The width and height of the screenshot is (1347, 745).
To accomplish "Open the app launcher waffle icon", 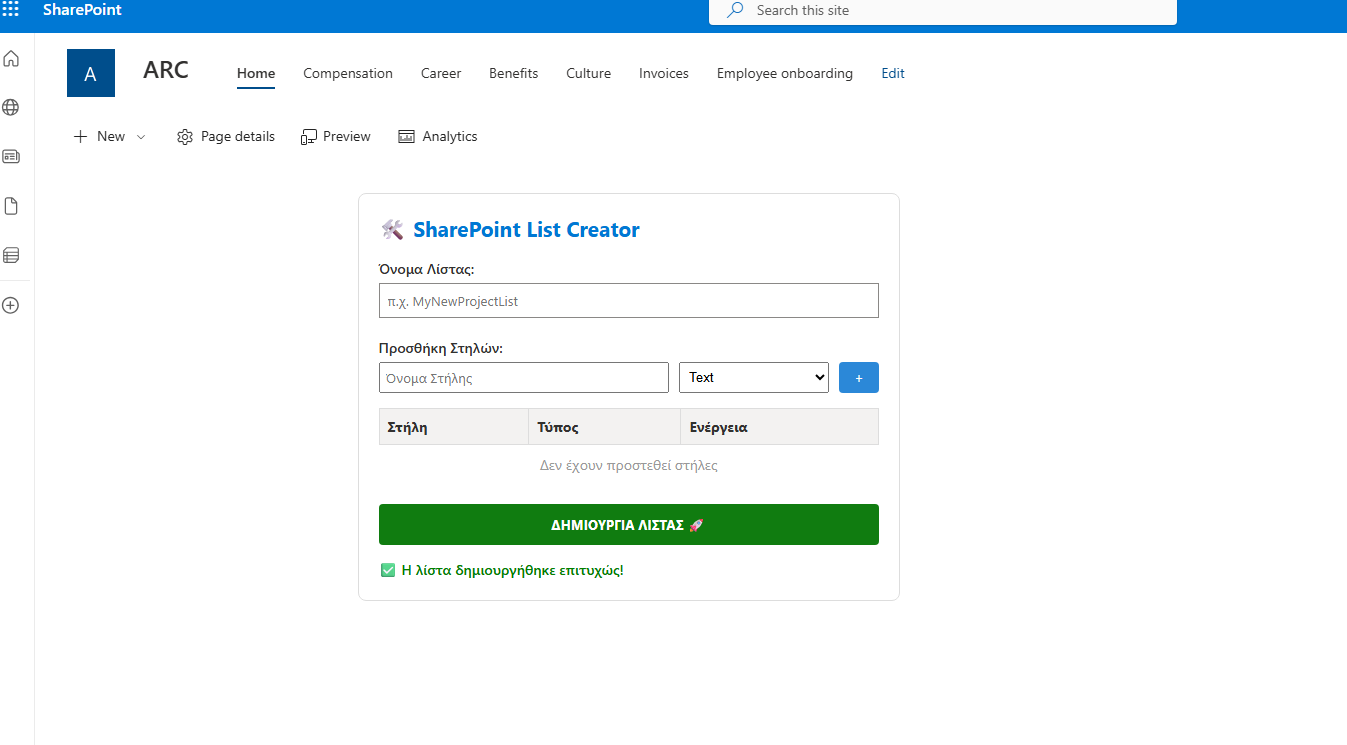I will (x=11, y=10).
